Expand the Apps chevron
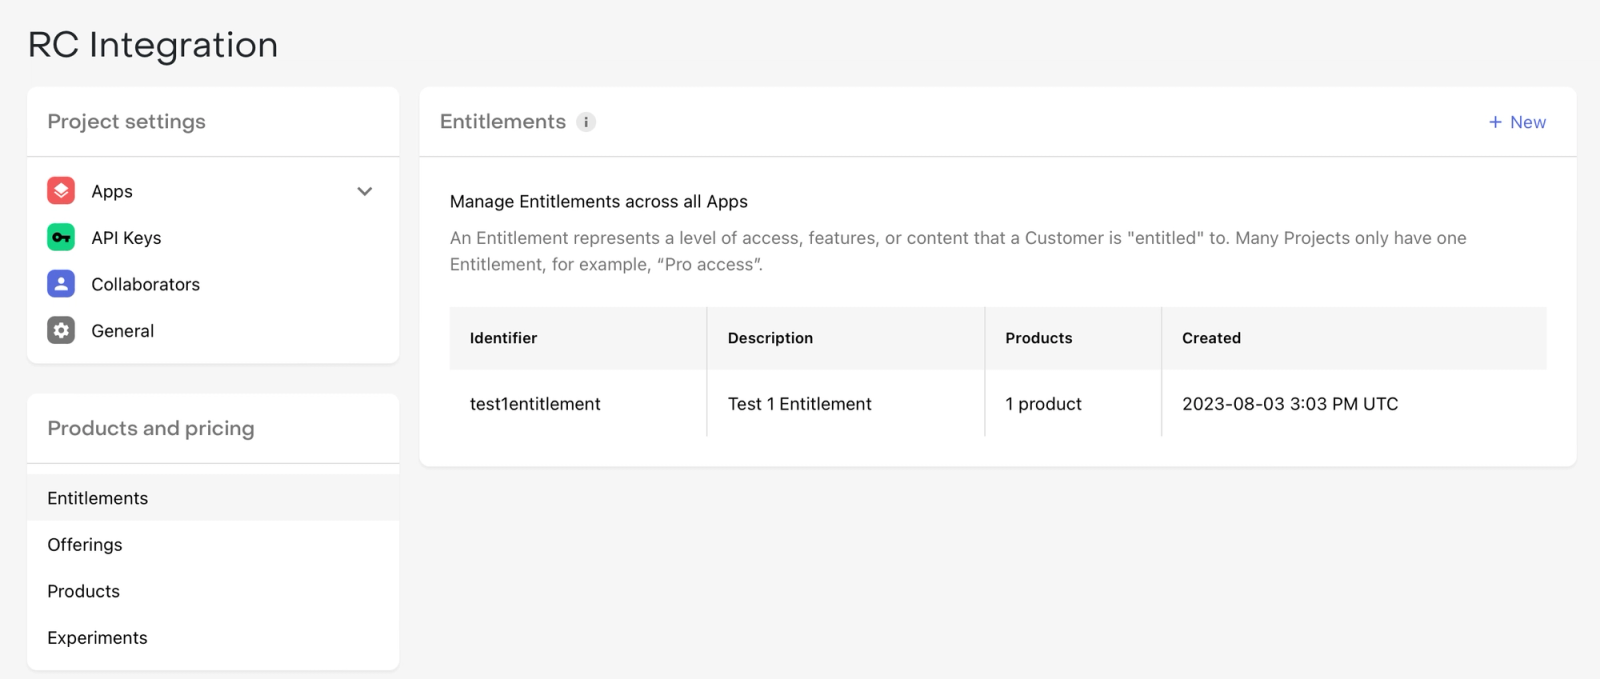 click(x=365, y=191)
